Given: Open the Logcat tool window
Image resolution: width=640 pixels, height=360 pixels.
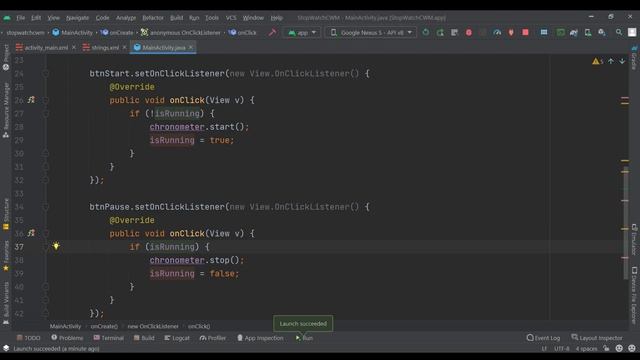Looking at the screenshot, I should pyautogui.click(x=177, y=338).
